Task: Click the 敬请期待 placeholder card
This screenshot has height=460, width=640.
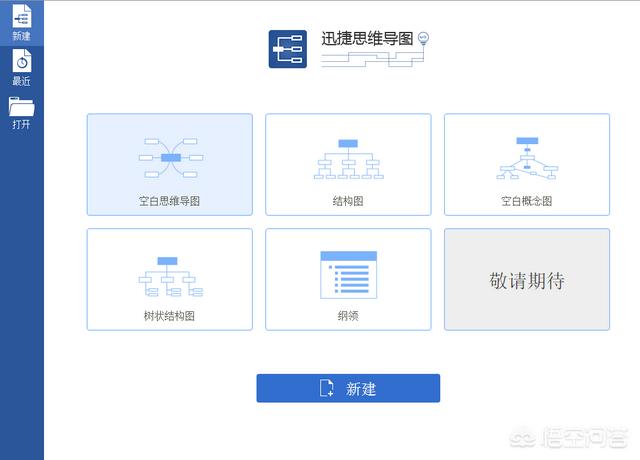Action: click(527, 279)
